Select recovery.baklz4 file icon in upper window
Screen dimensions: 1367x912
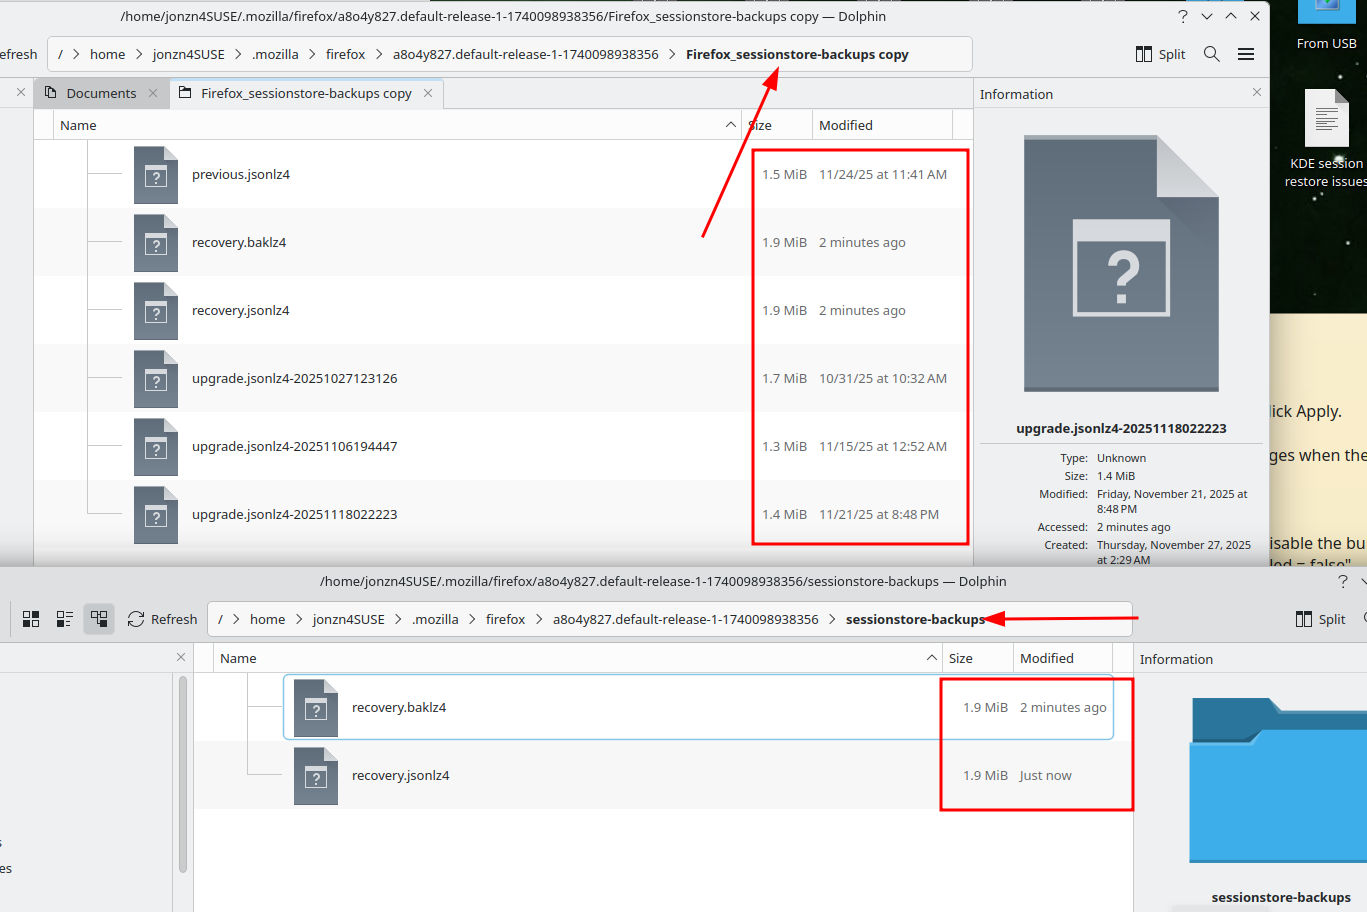(x=156, y=243)
